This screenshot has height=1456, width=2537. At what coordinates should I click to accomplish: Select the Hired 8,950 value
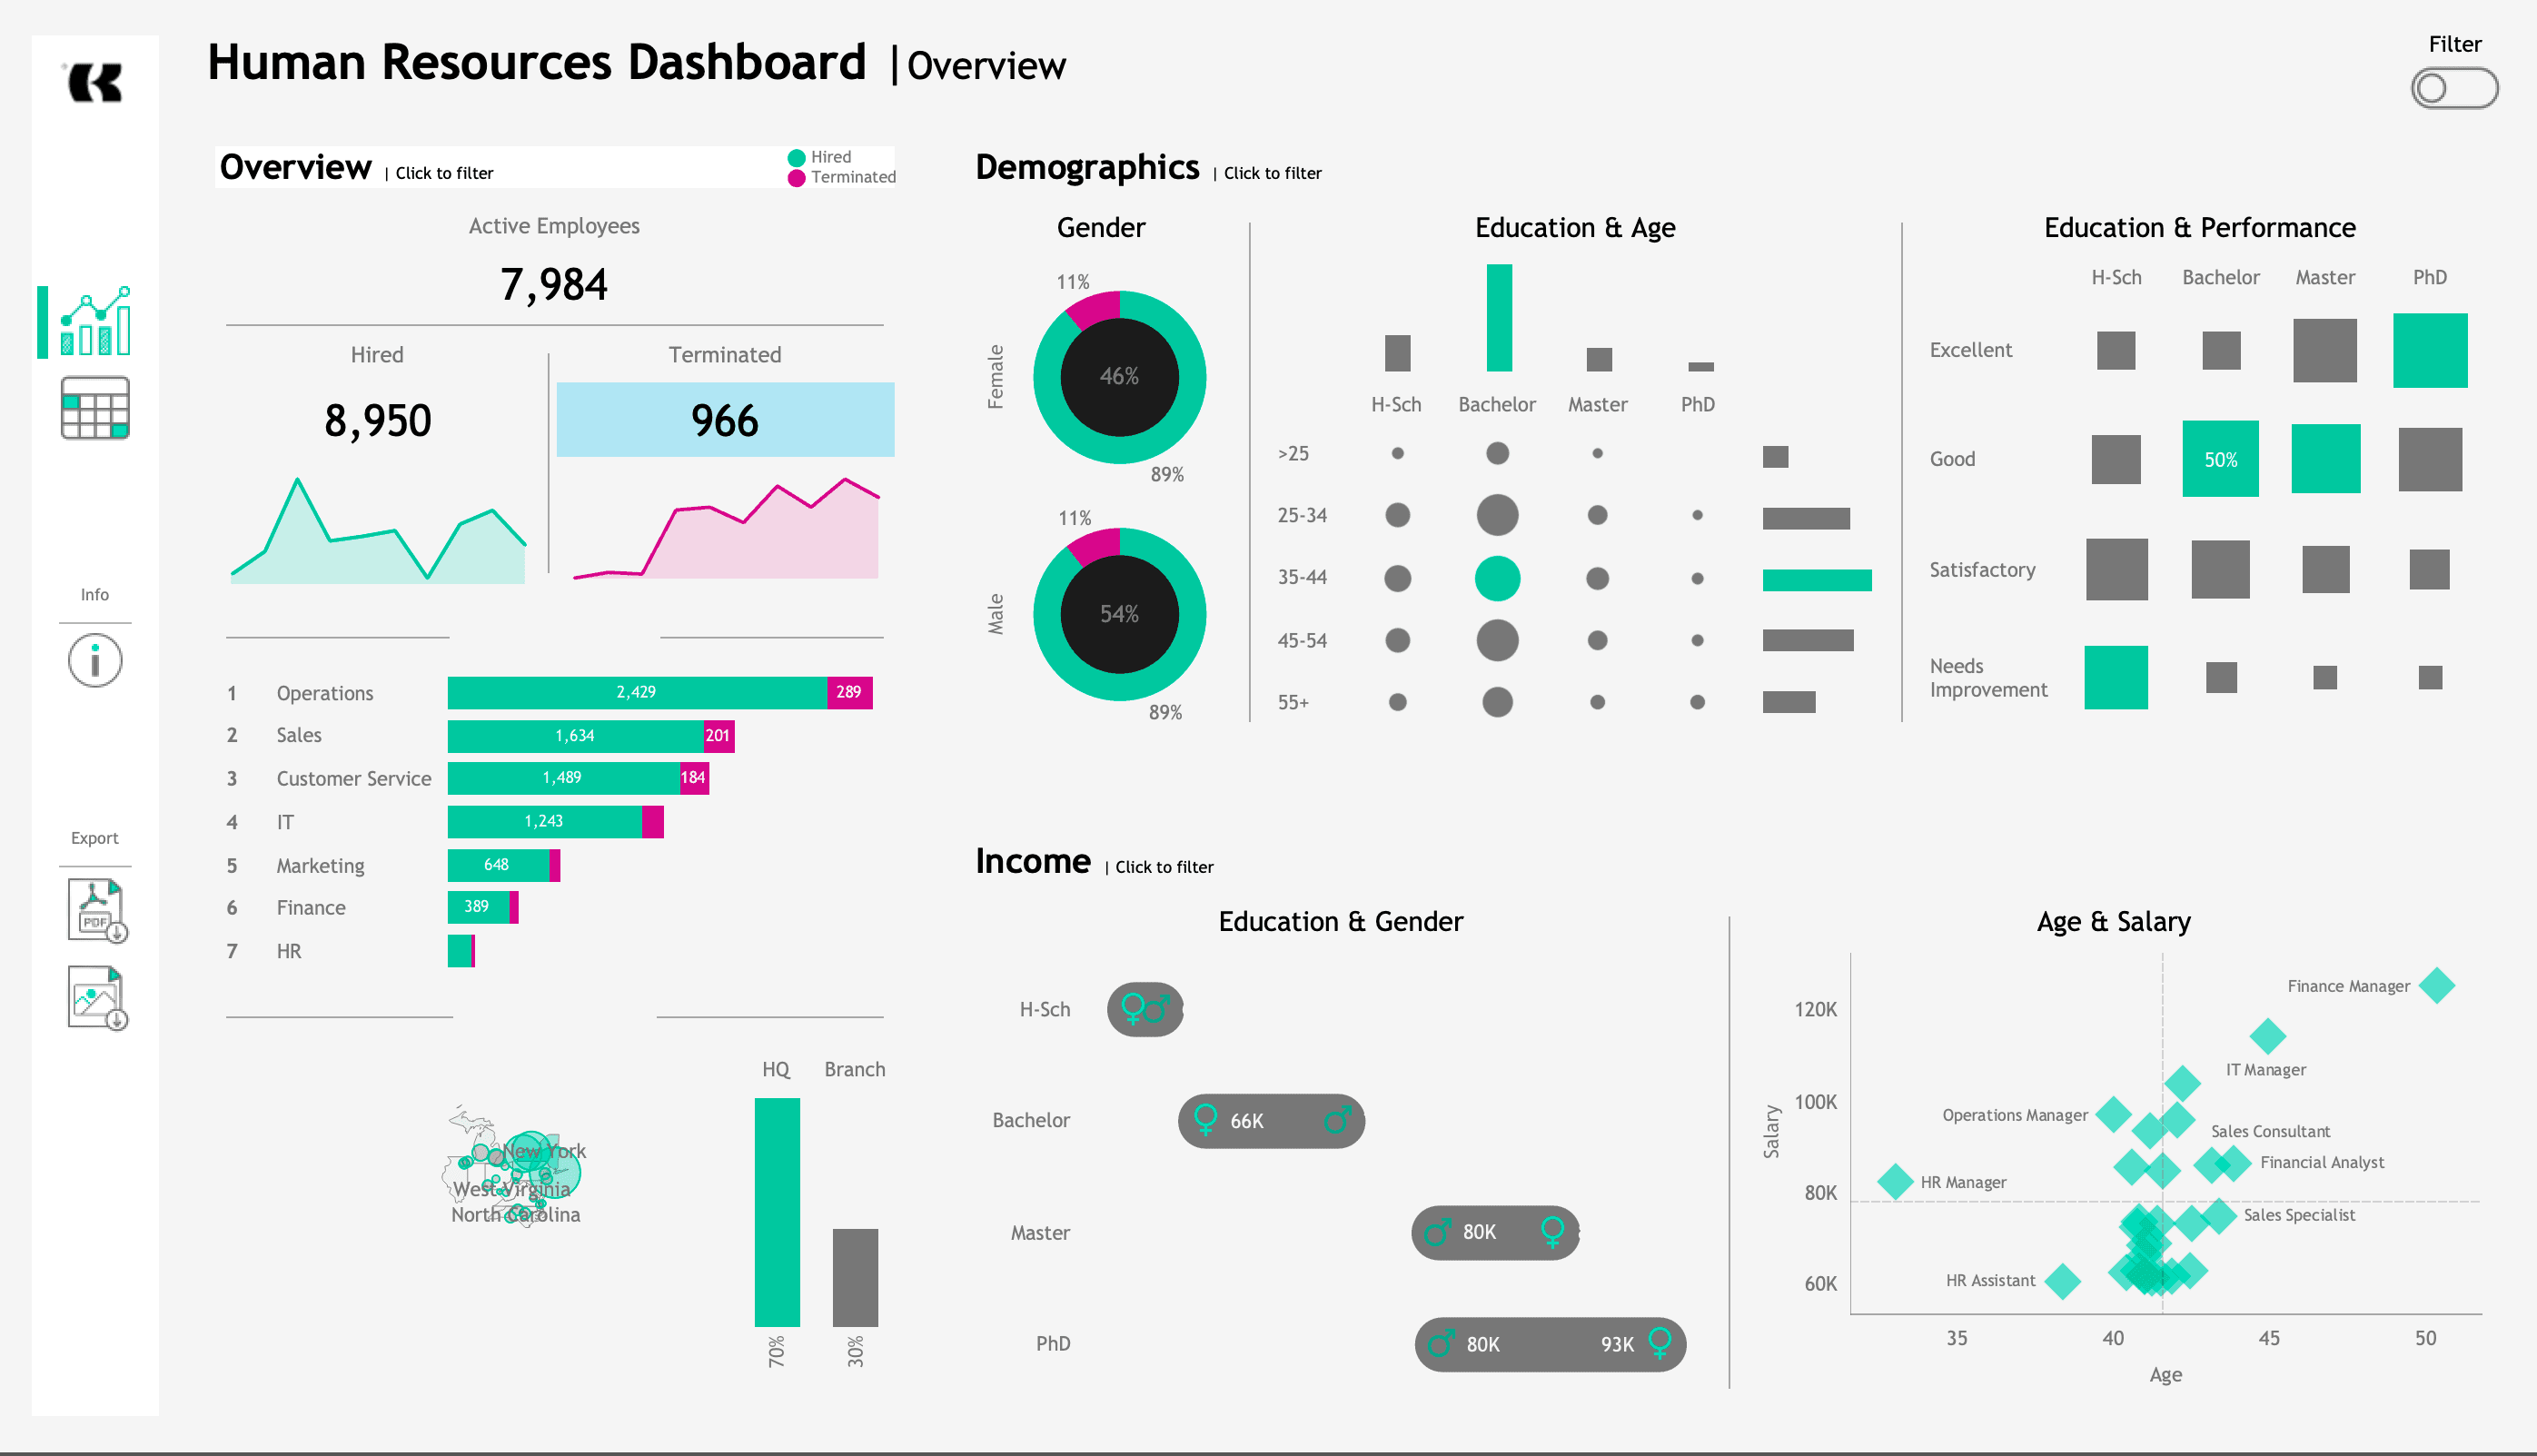tap(378, 421)
